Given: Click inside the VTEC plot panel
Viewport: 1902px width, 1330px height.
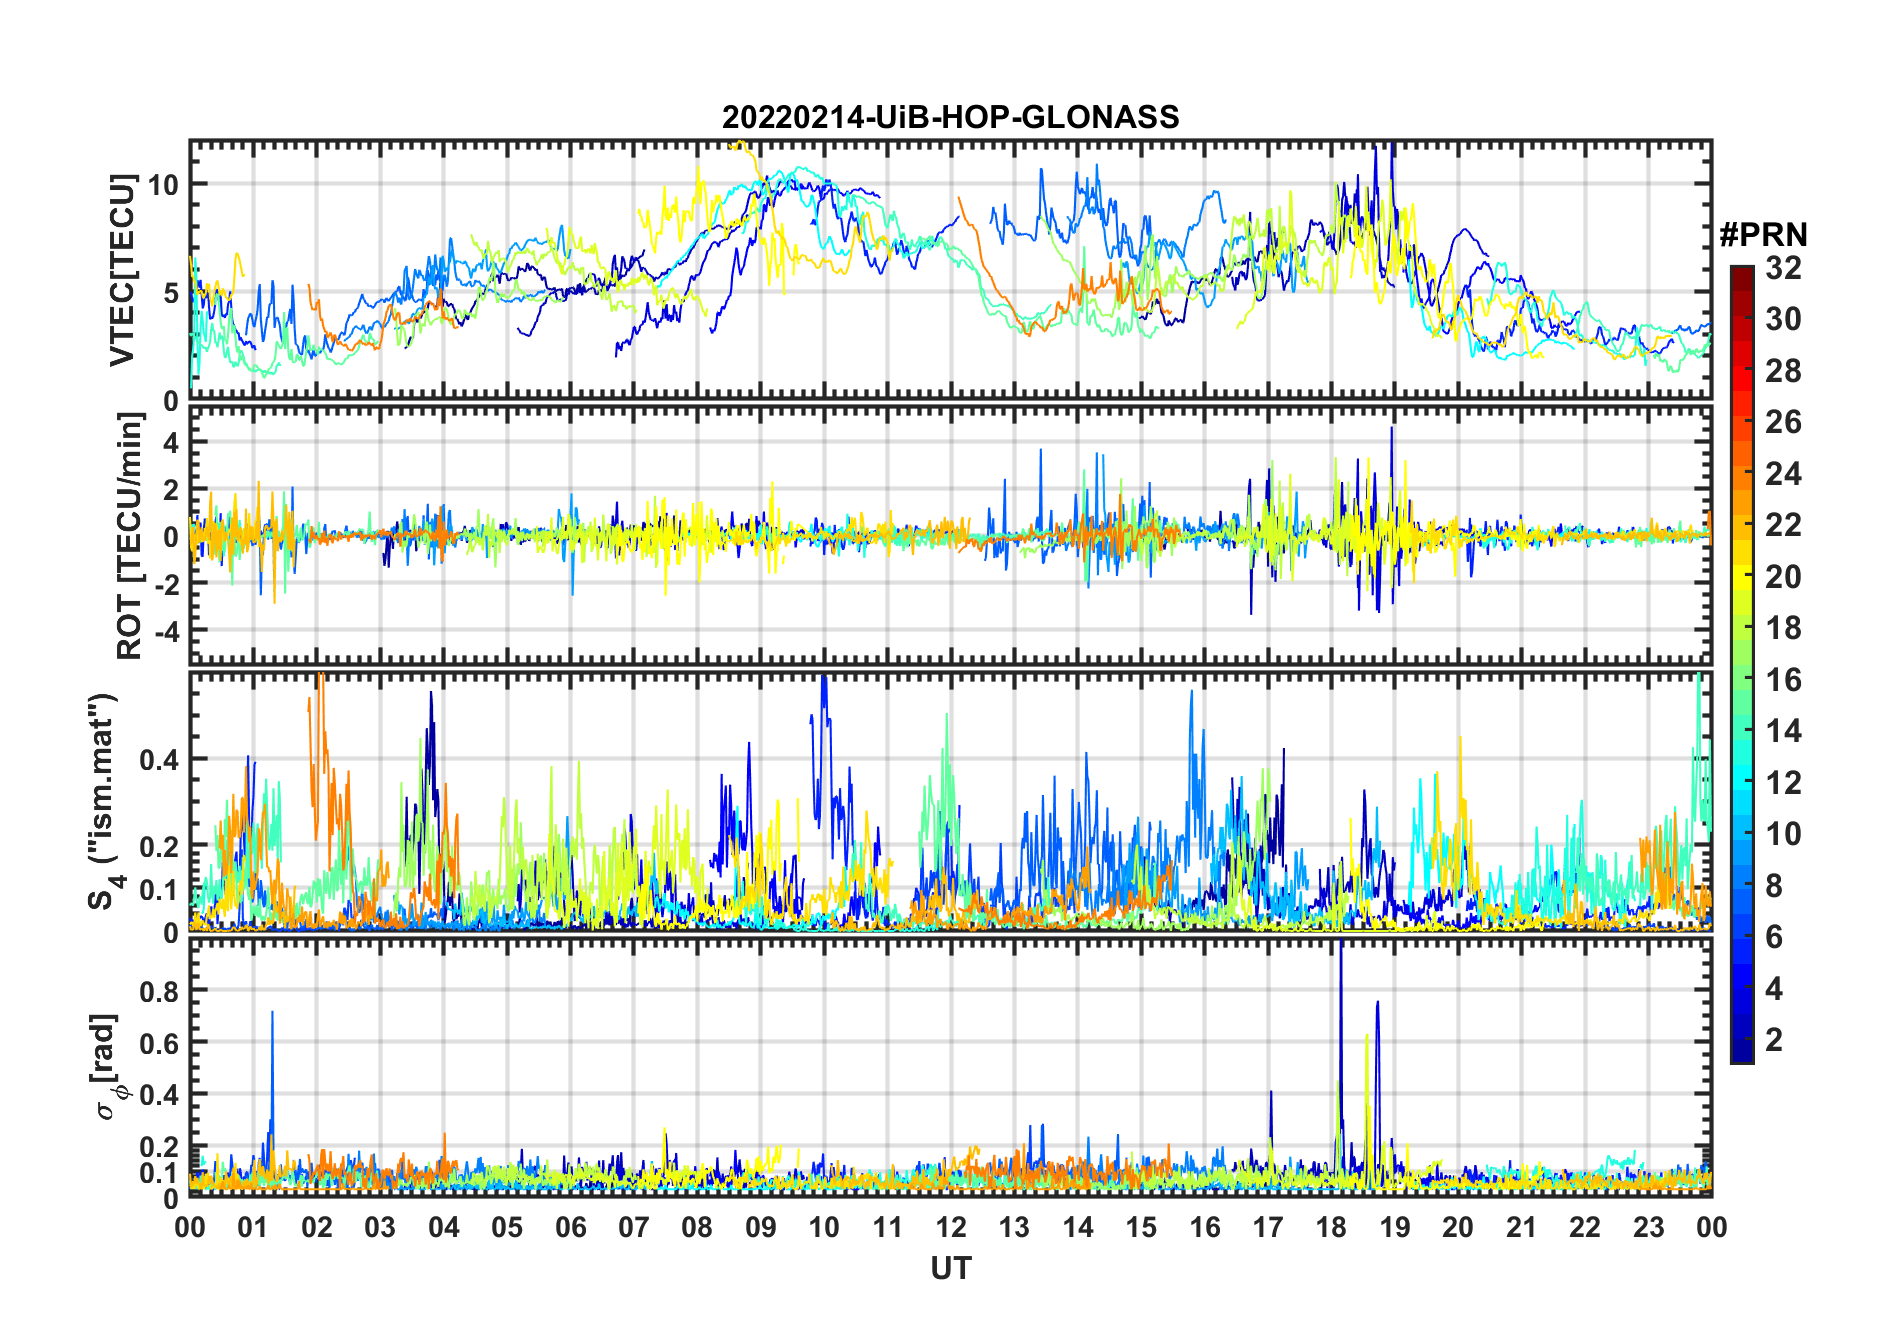Looking at the screenshot, I should 950,270.
